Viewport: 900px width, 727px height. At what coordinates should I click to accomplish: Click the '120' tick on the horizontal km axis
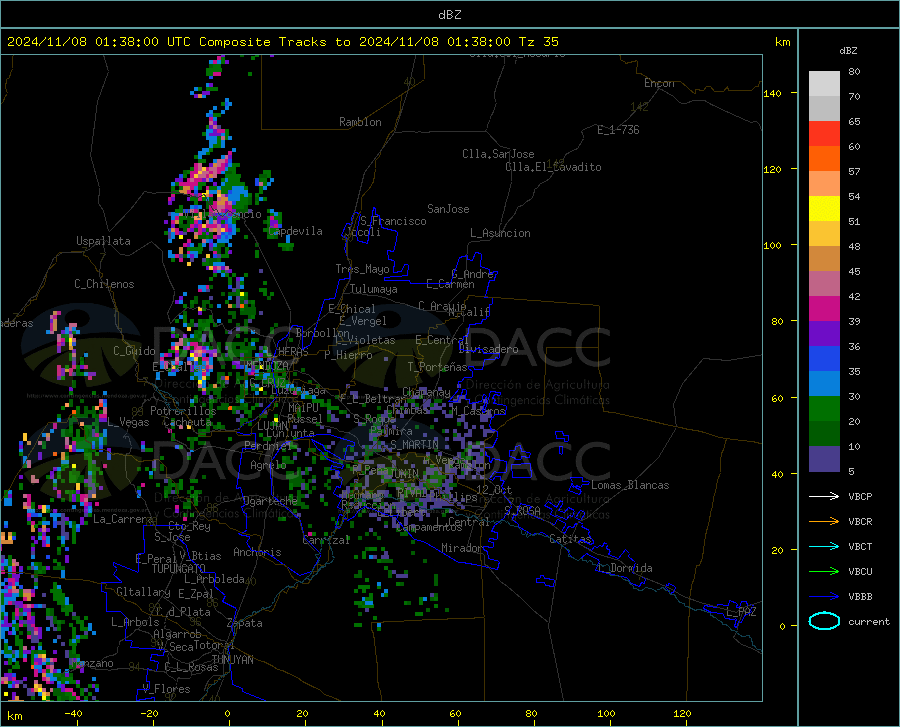click(682, 714)
